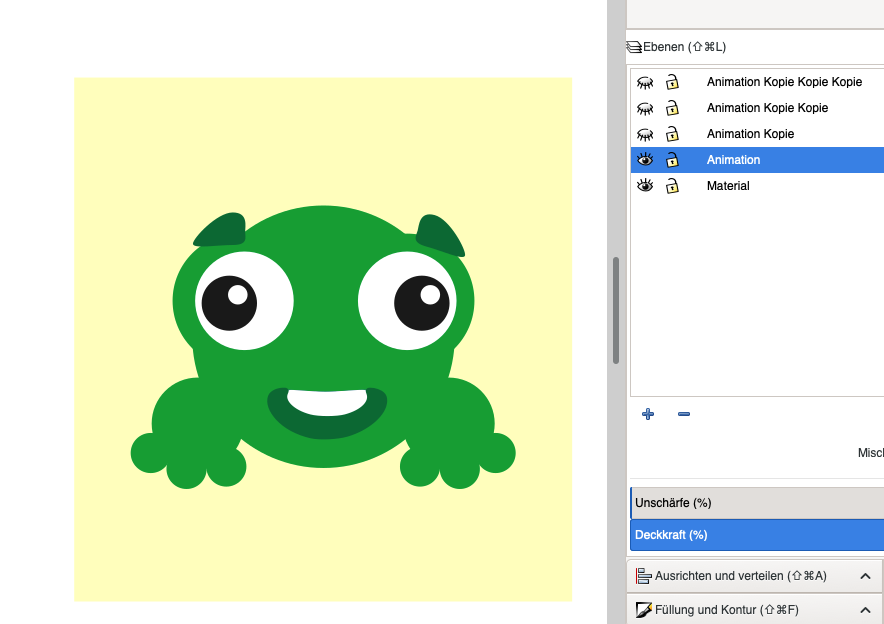Lock the Animation layer
884x624 pixels.
point(673,160)
